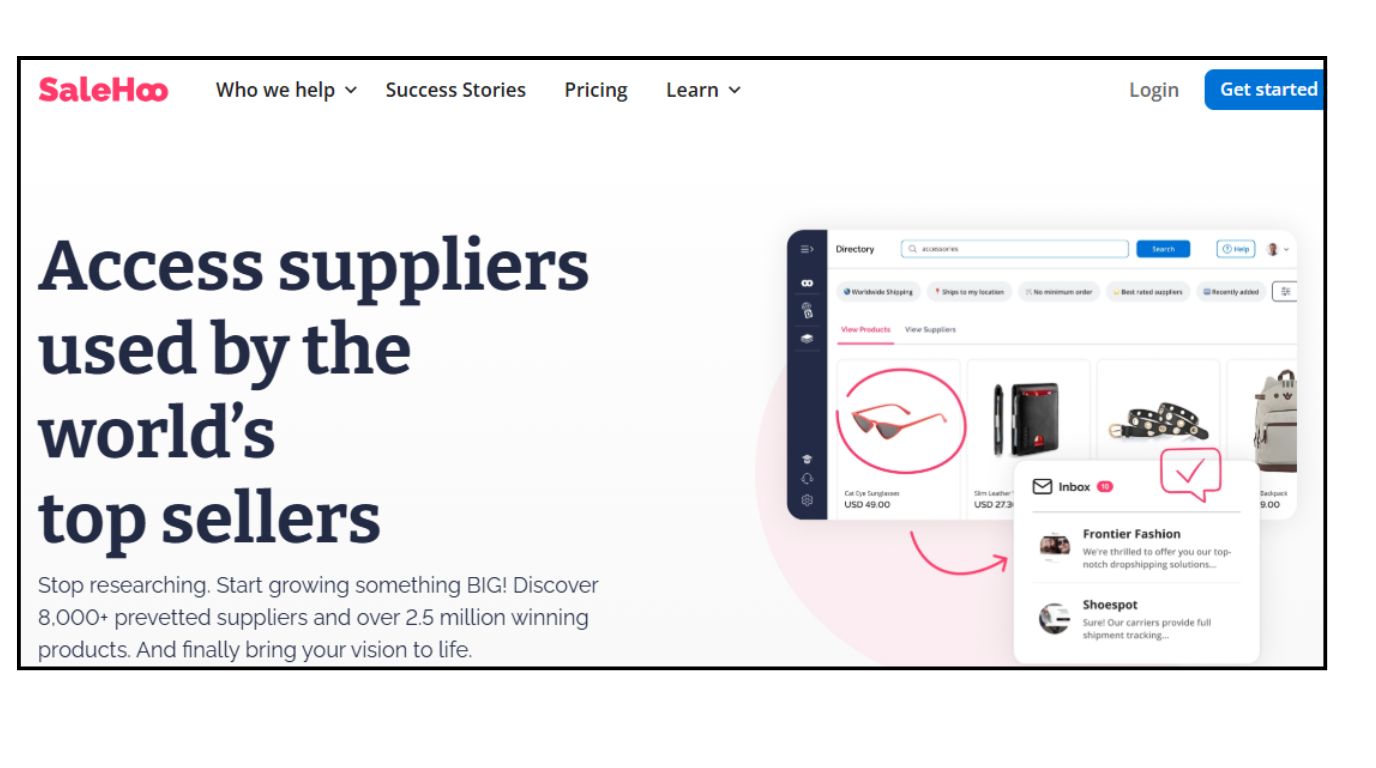The width and height of the screenshot is (1376, 768).
Task: Click the SaleHoo logo
Action: point(103,90)
